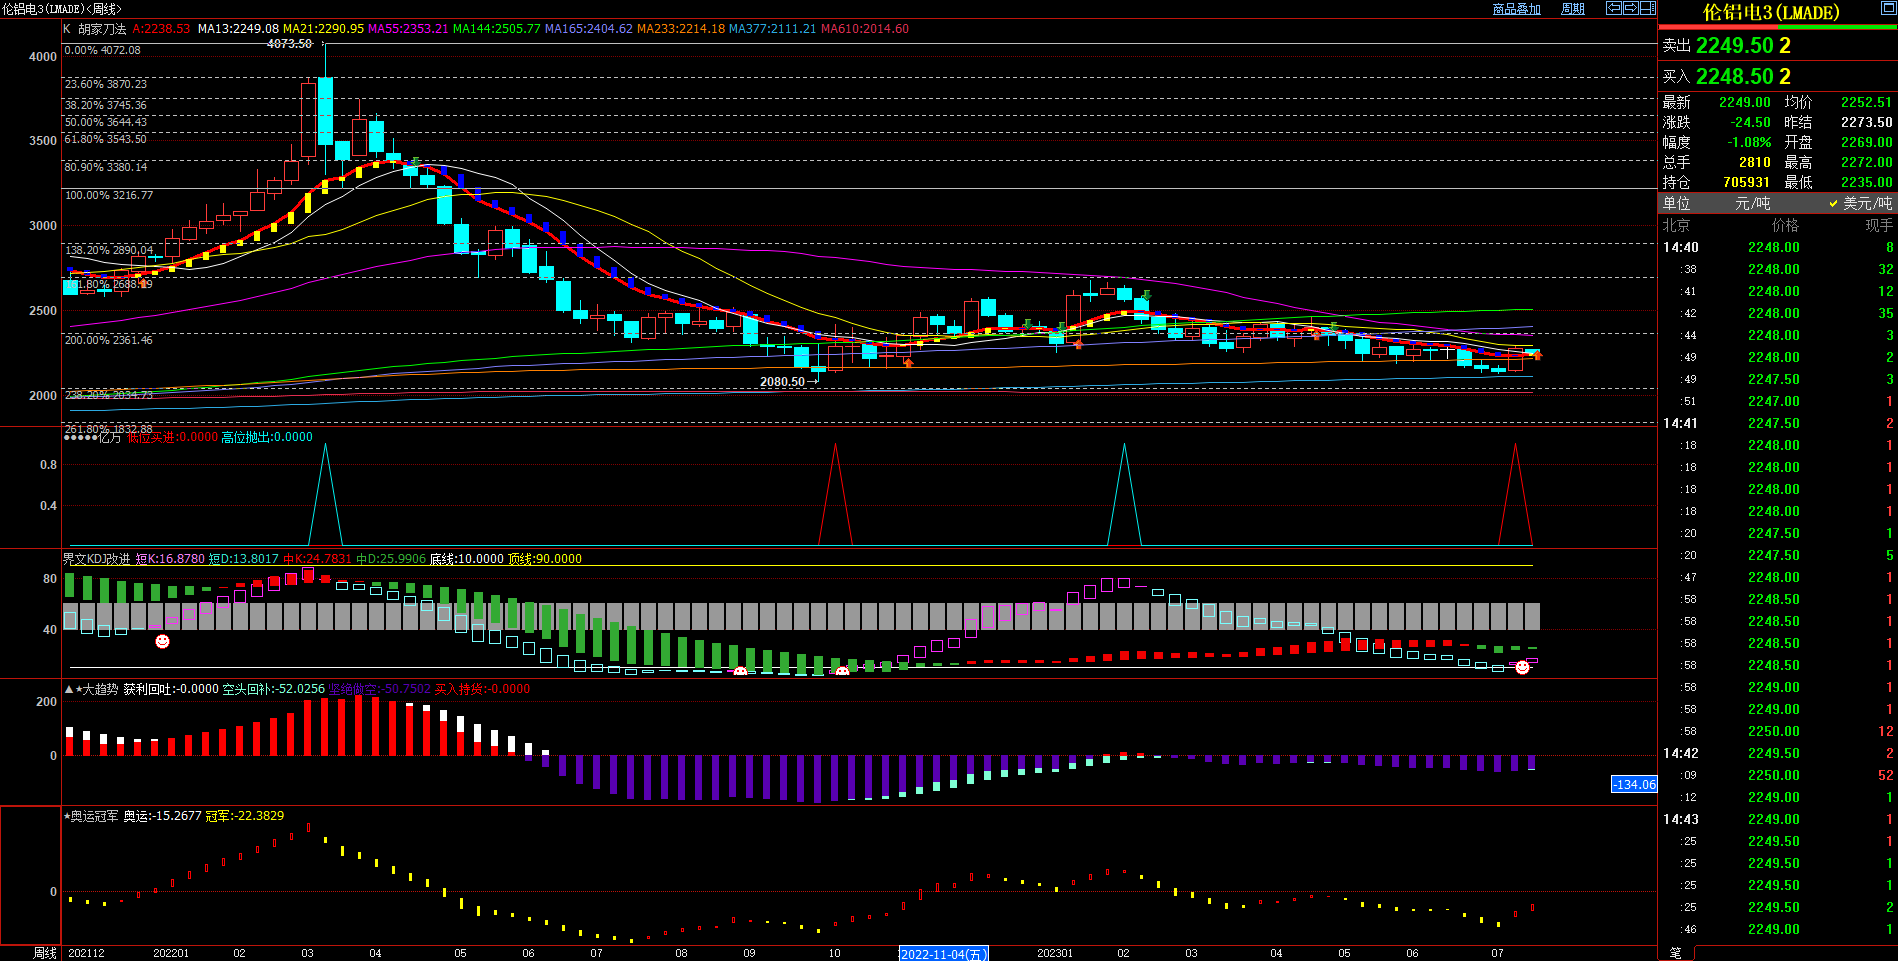Switch unit to 元/吨

(1752, 203)
